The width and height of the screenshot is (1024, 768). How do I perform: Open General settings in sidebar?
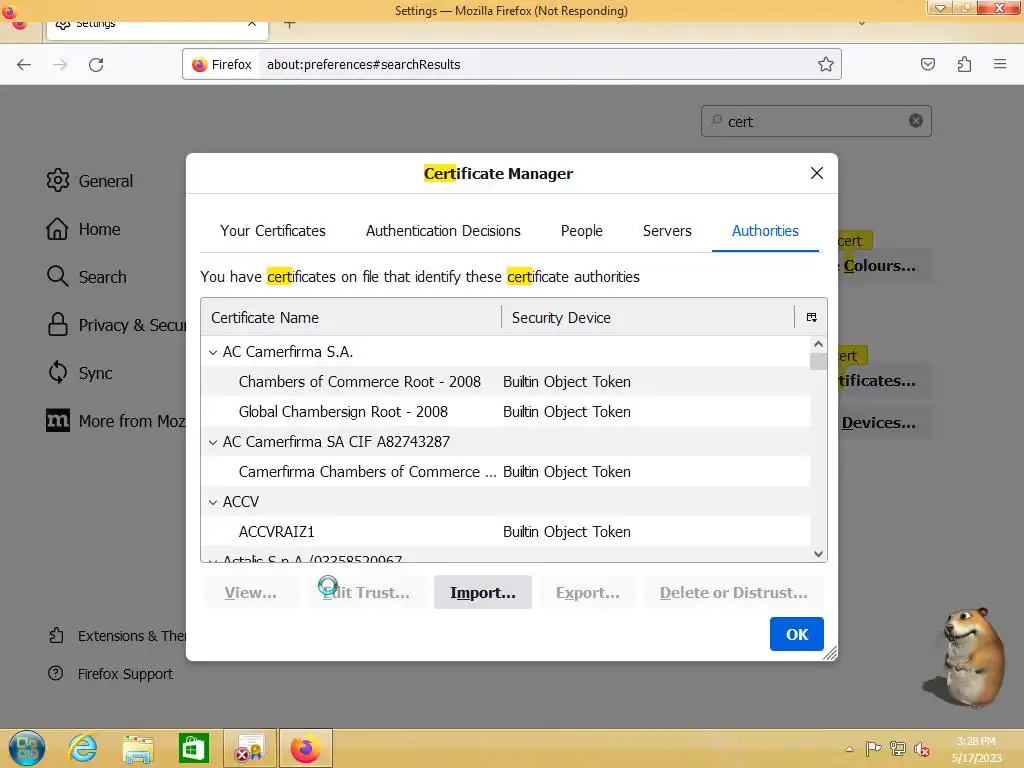tap(90, 181)
